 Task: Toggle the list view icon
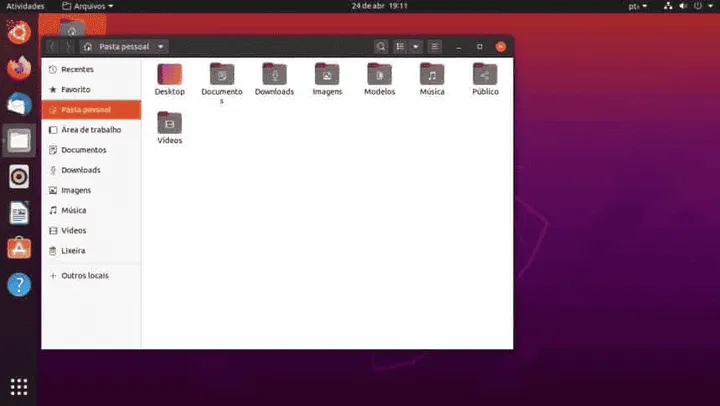point(400,47)
